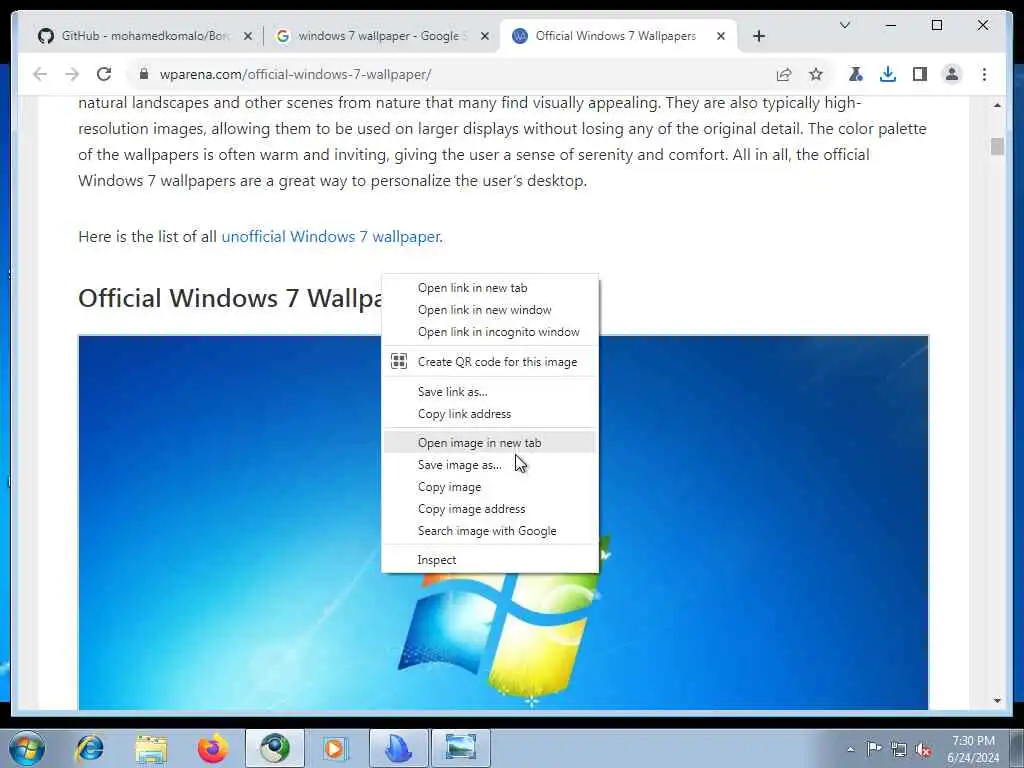Select the Official Windows 7 Wallpapers tab
This screenshot has height=768, width=1024.
pyautogui.click(x=618, y=36)
